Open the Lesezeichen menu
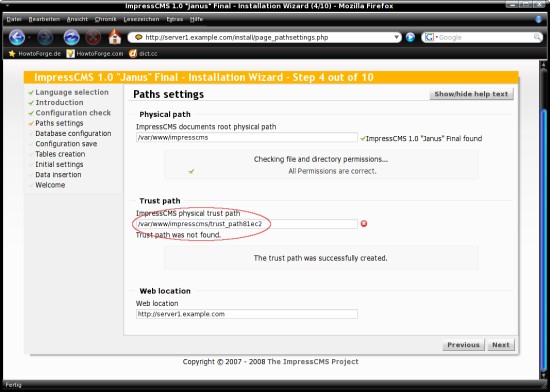This screenshot has width=550, height=392. [x=141, y=19]
